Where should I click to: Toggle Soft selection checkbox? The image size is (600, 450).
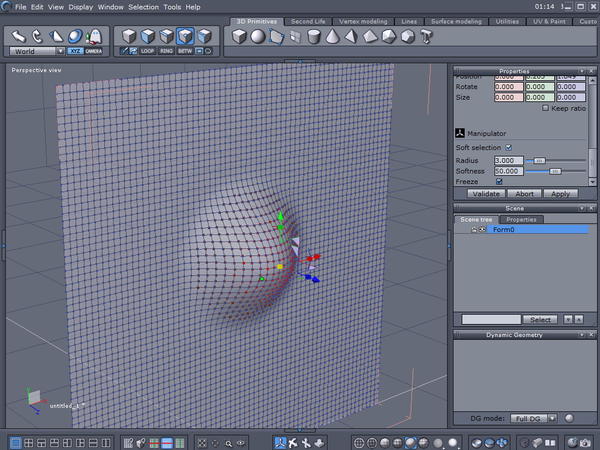tap(509, 147)
